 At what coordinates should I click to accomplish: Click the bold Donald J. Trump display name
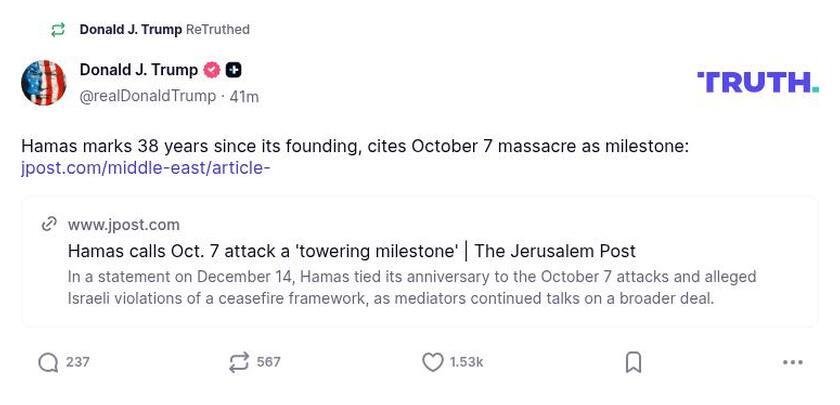[x=139, y=70]
